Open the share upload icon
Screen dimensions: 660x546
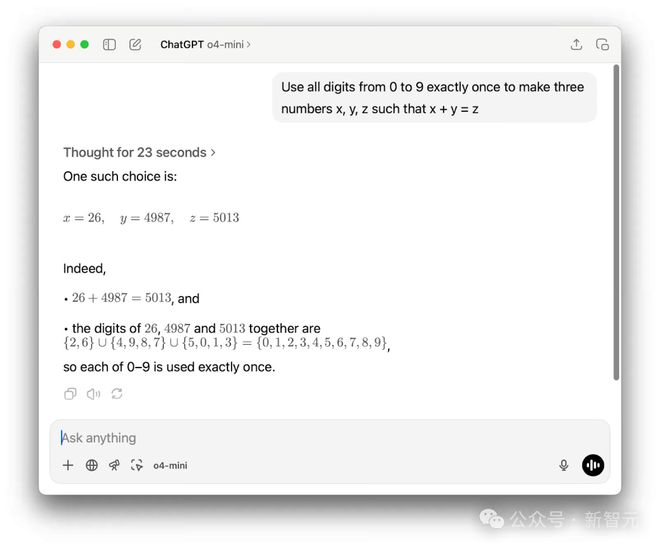click(576, 44)
